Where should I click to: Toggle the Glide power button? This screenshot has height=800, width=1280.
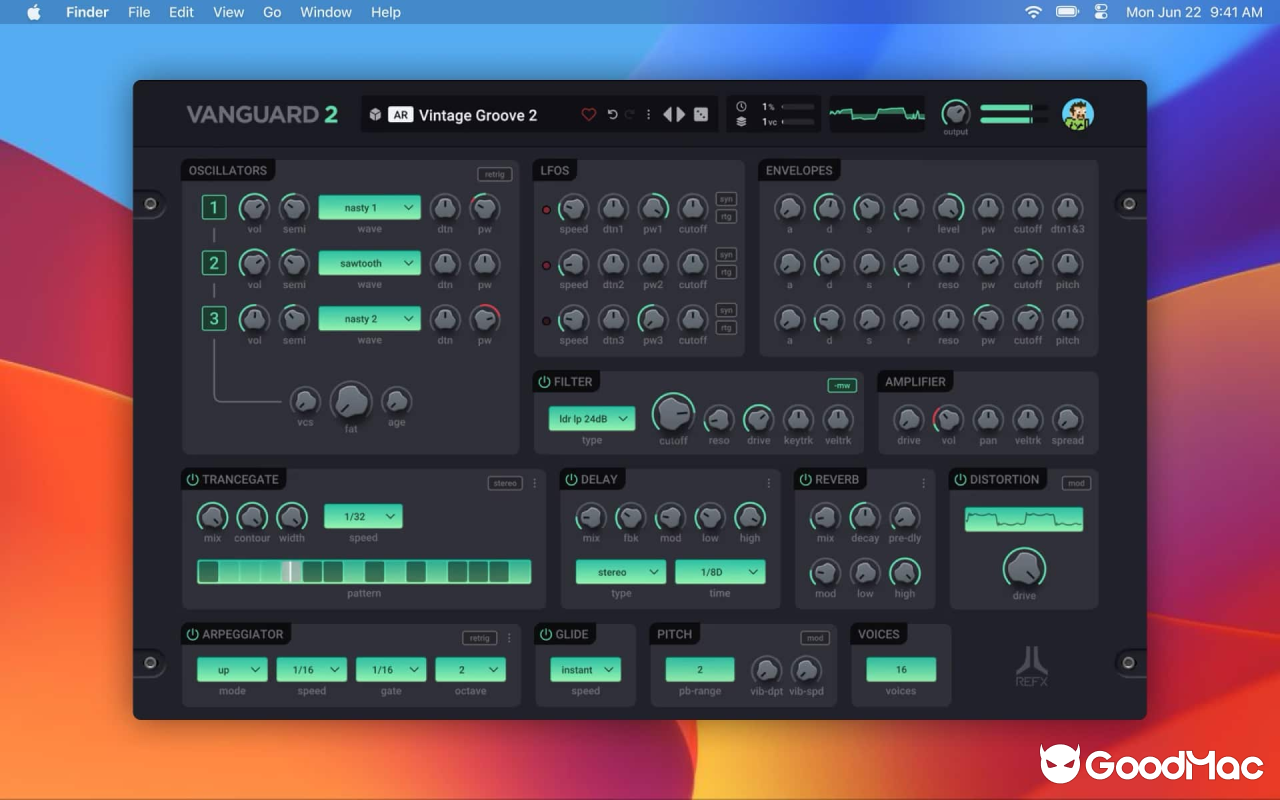[545, 635]
